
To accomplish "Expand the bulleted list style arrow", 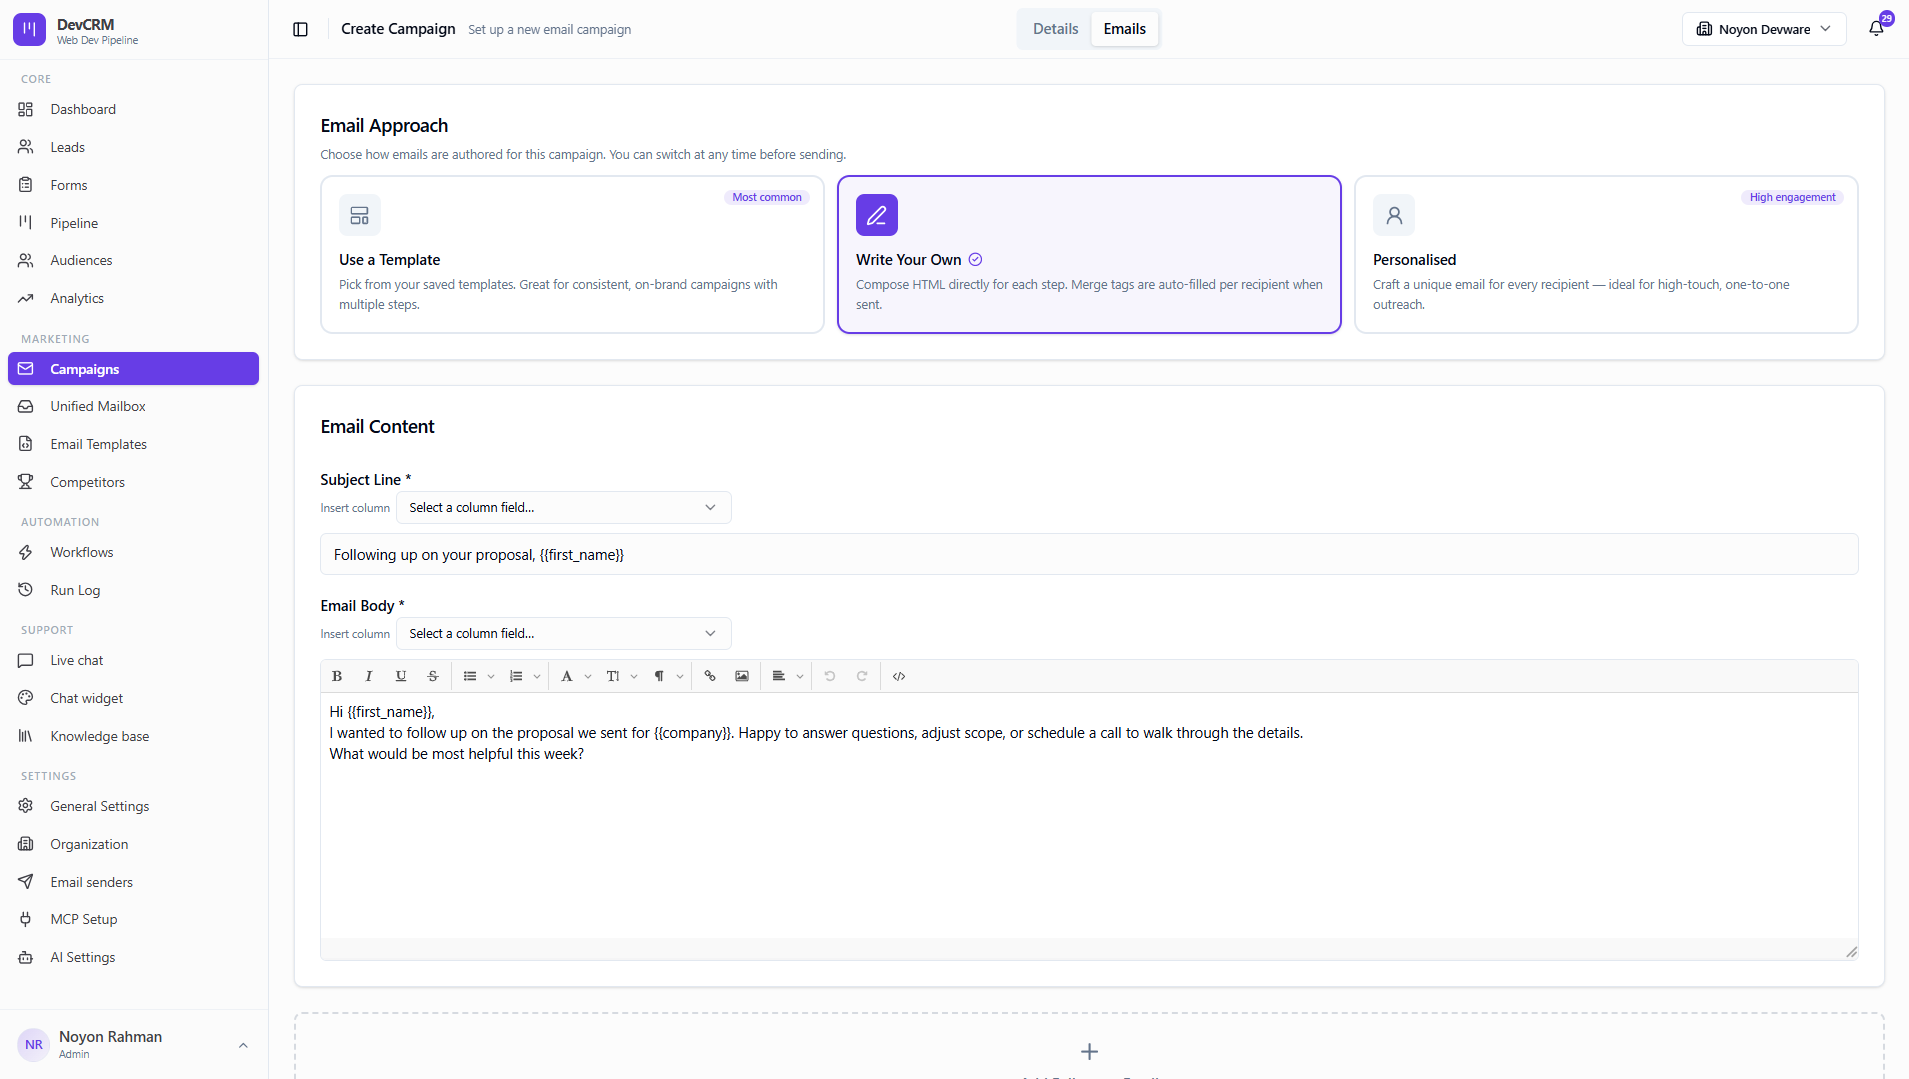I will [491, 677].
